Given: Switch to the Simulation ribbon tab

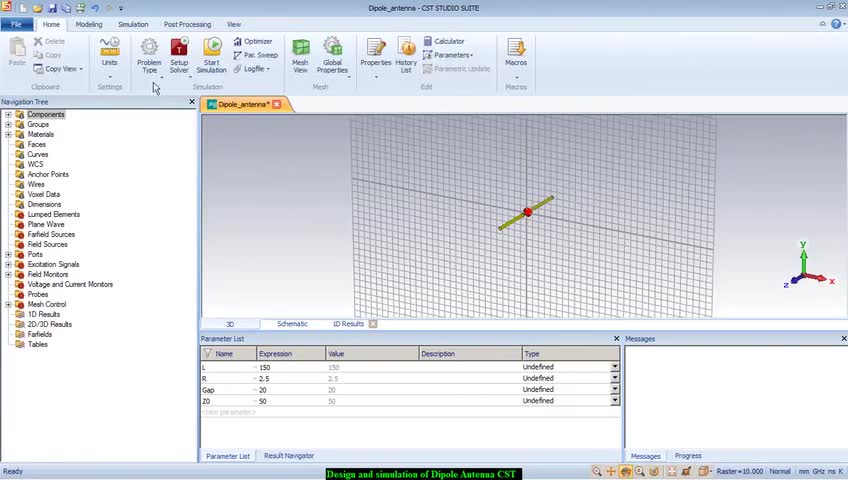Looking at the screenshot, I should (133, 24).
